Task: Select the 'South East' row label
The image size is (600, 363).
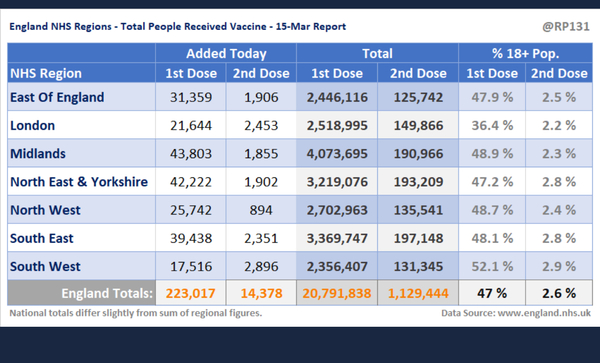Action: [x=41, y=238]
